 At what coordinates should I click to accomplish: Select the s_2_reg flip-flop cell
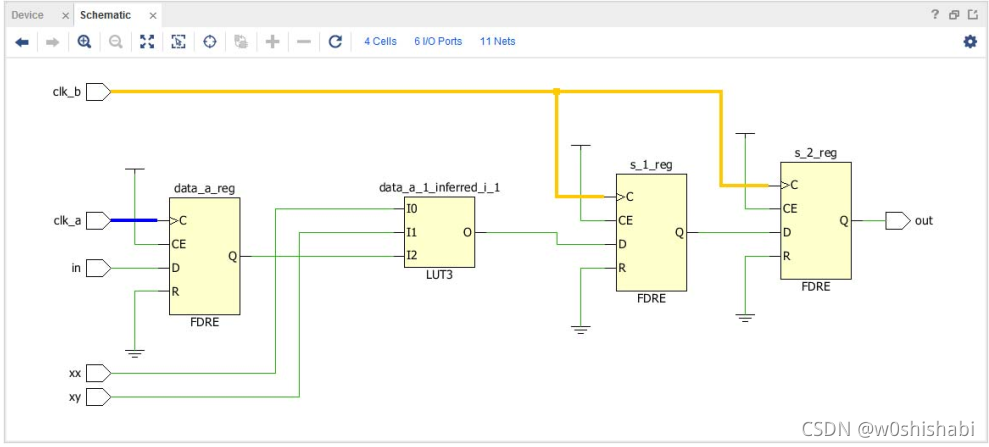816,221
